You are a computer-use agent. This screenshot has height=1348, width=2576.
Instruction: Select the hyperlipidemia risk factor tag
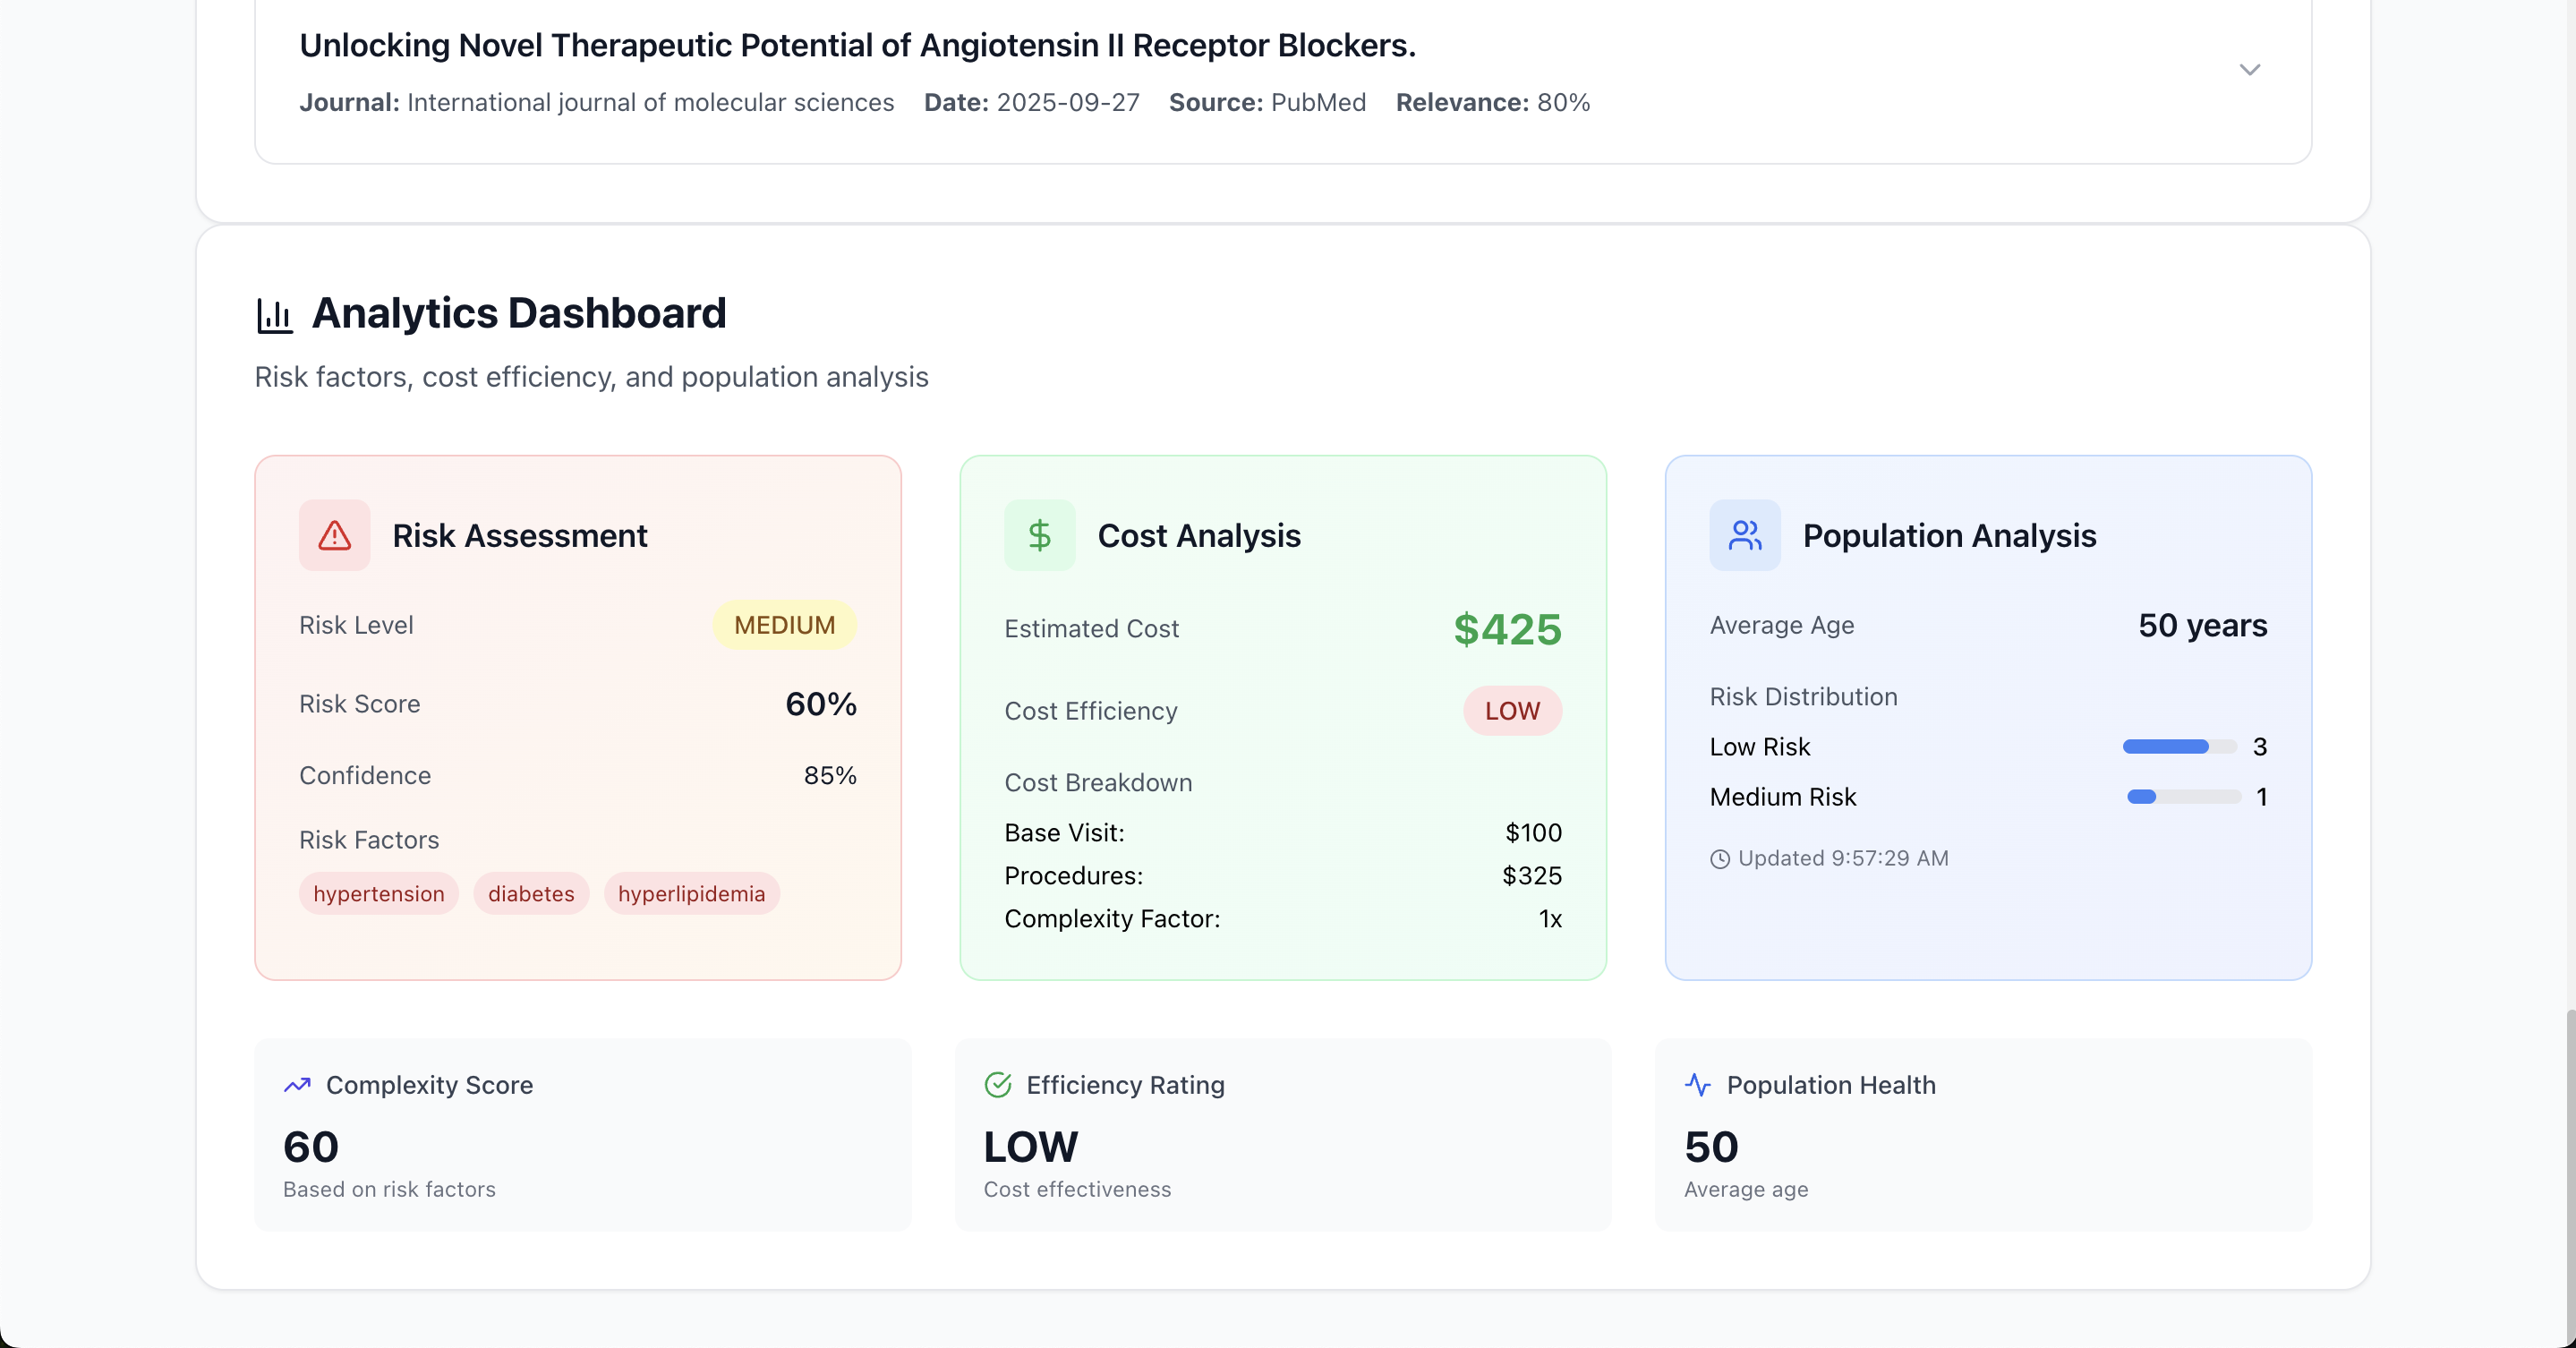pyautogui.click(x=691, y=894)
